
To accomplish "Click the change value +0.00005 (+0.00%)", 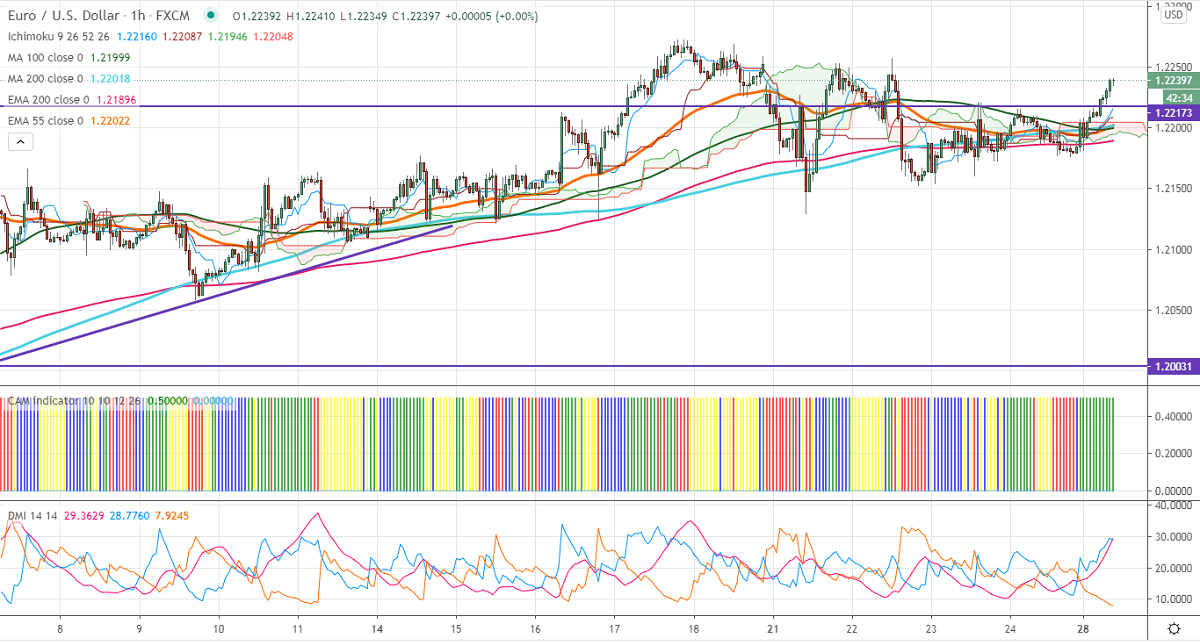I will point(494,16).
